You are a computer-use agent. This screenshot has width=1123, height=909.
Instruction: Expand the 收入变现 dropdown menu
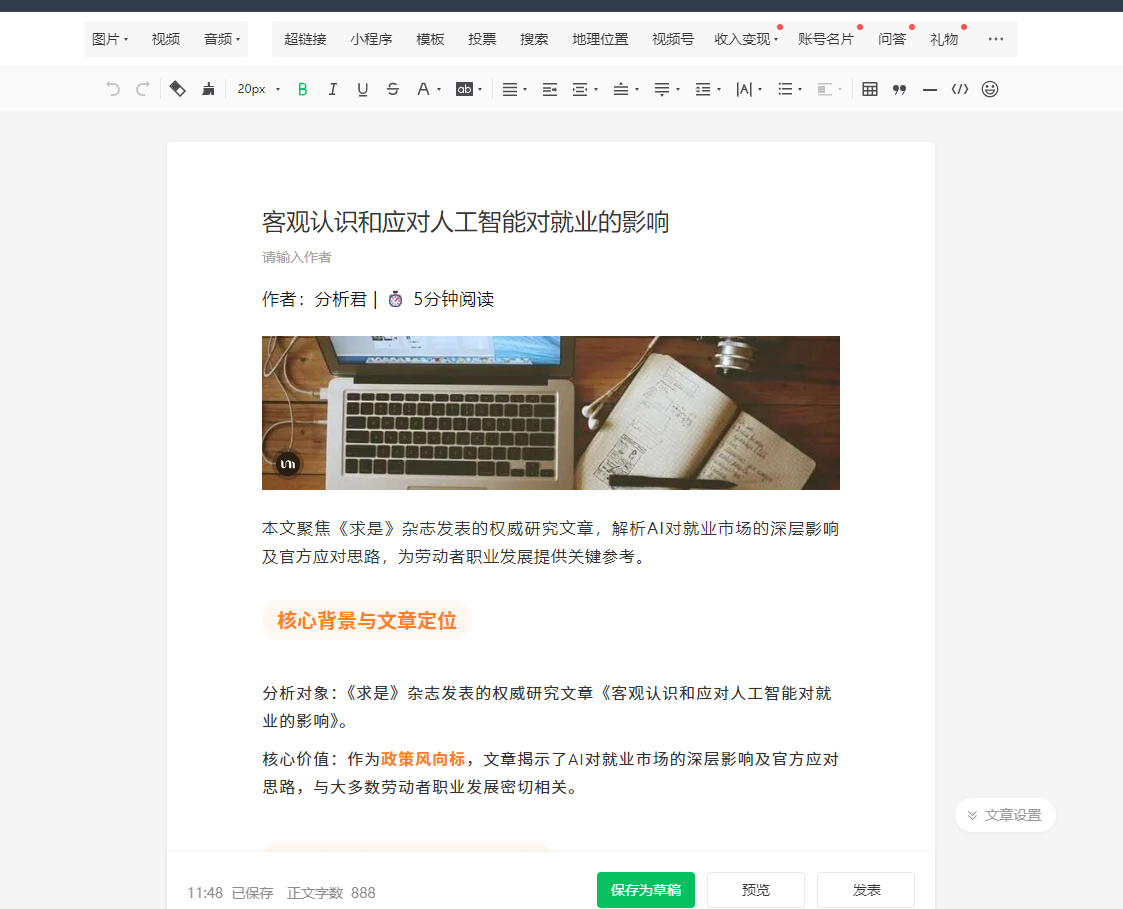[746, 39]
